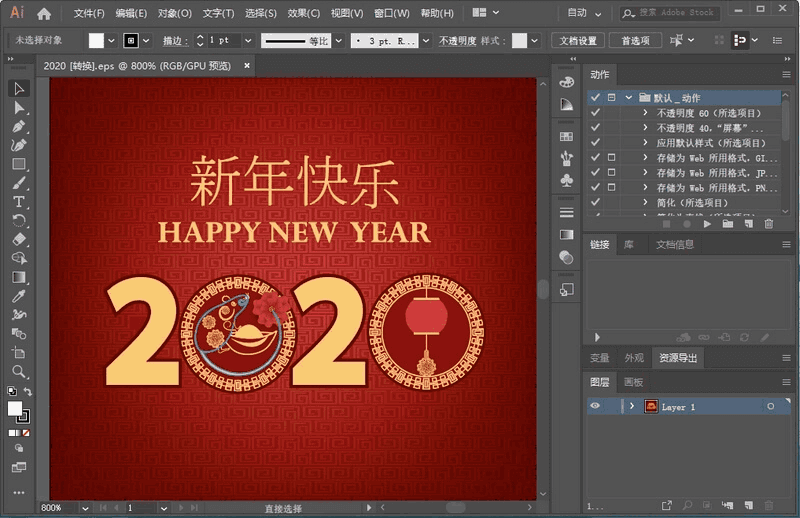
Task: Select the Type tool
Action: click(19, 202)
